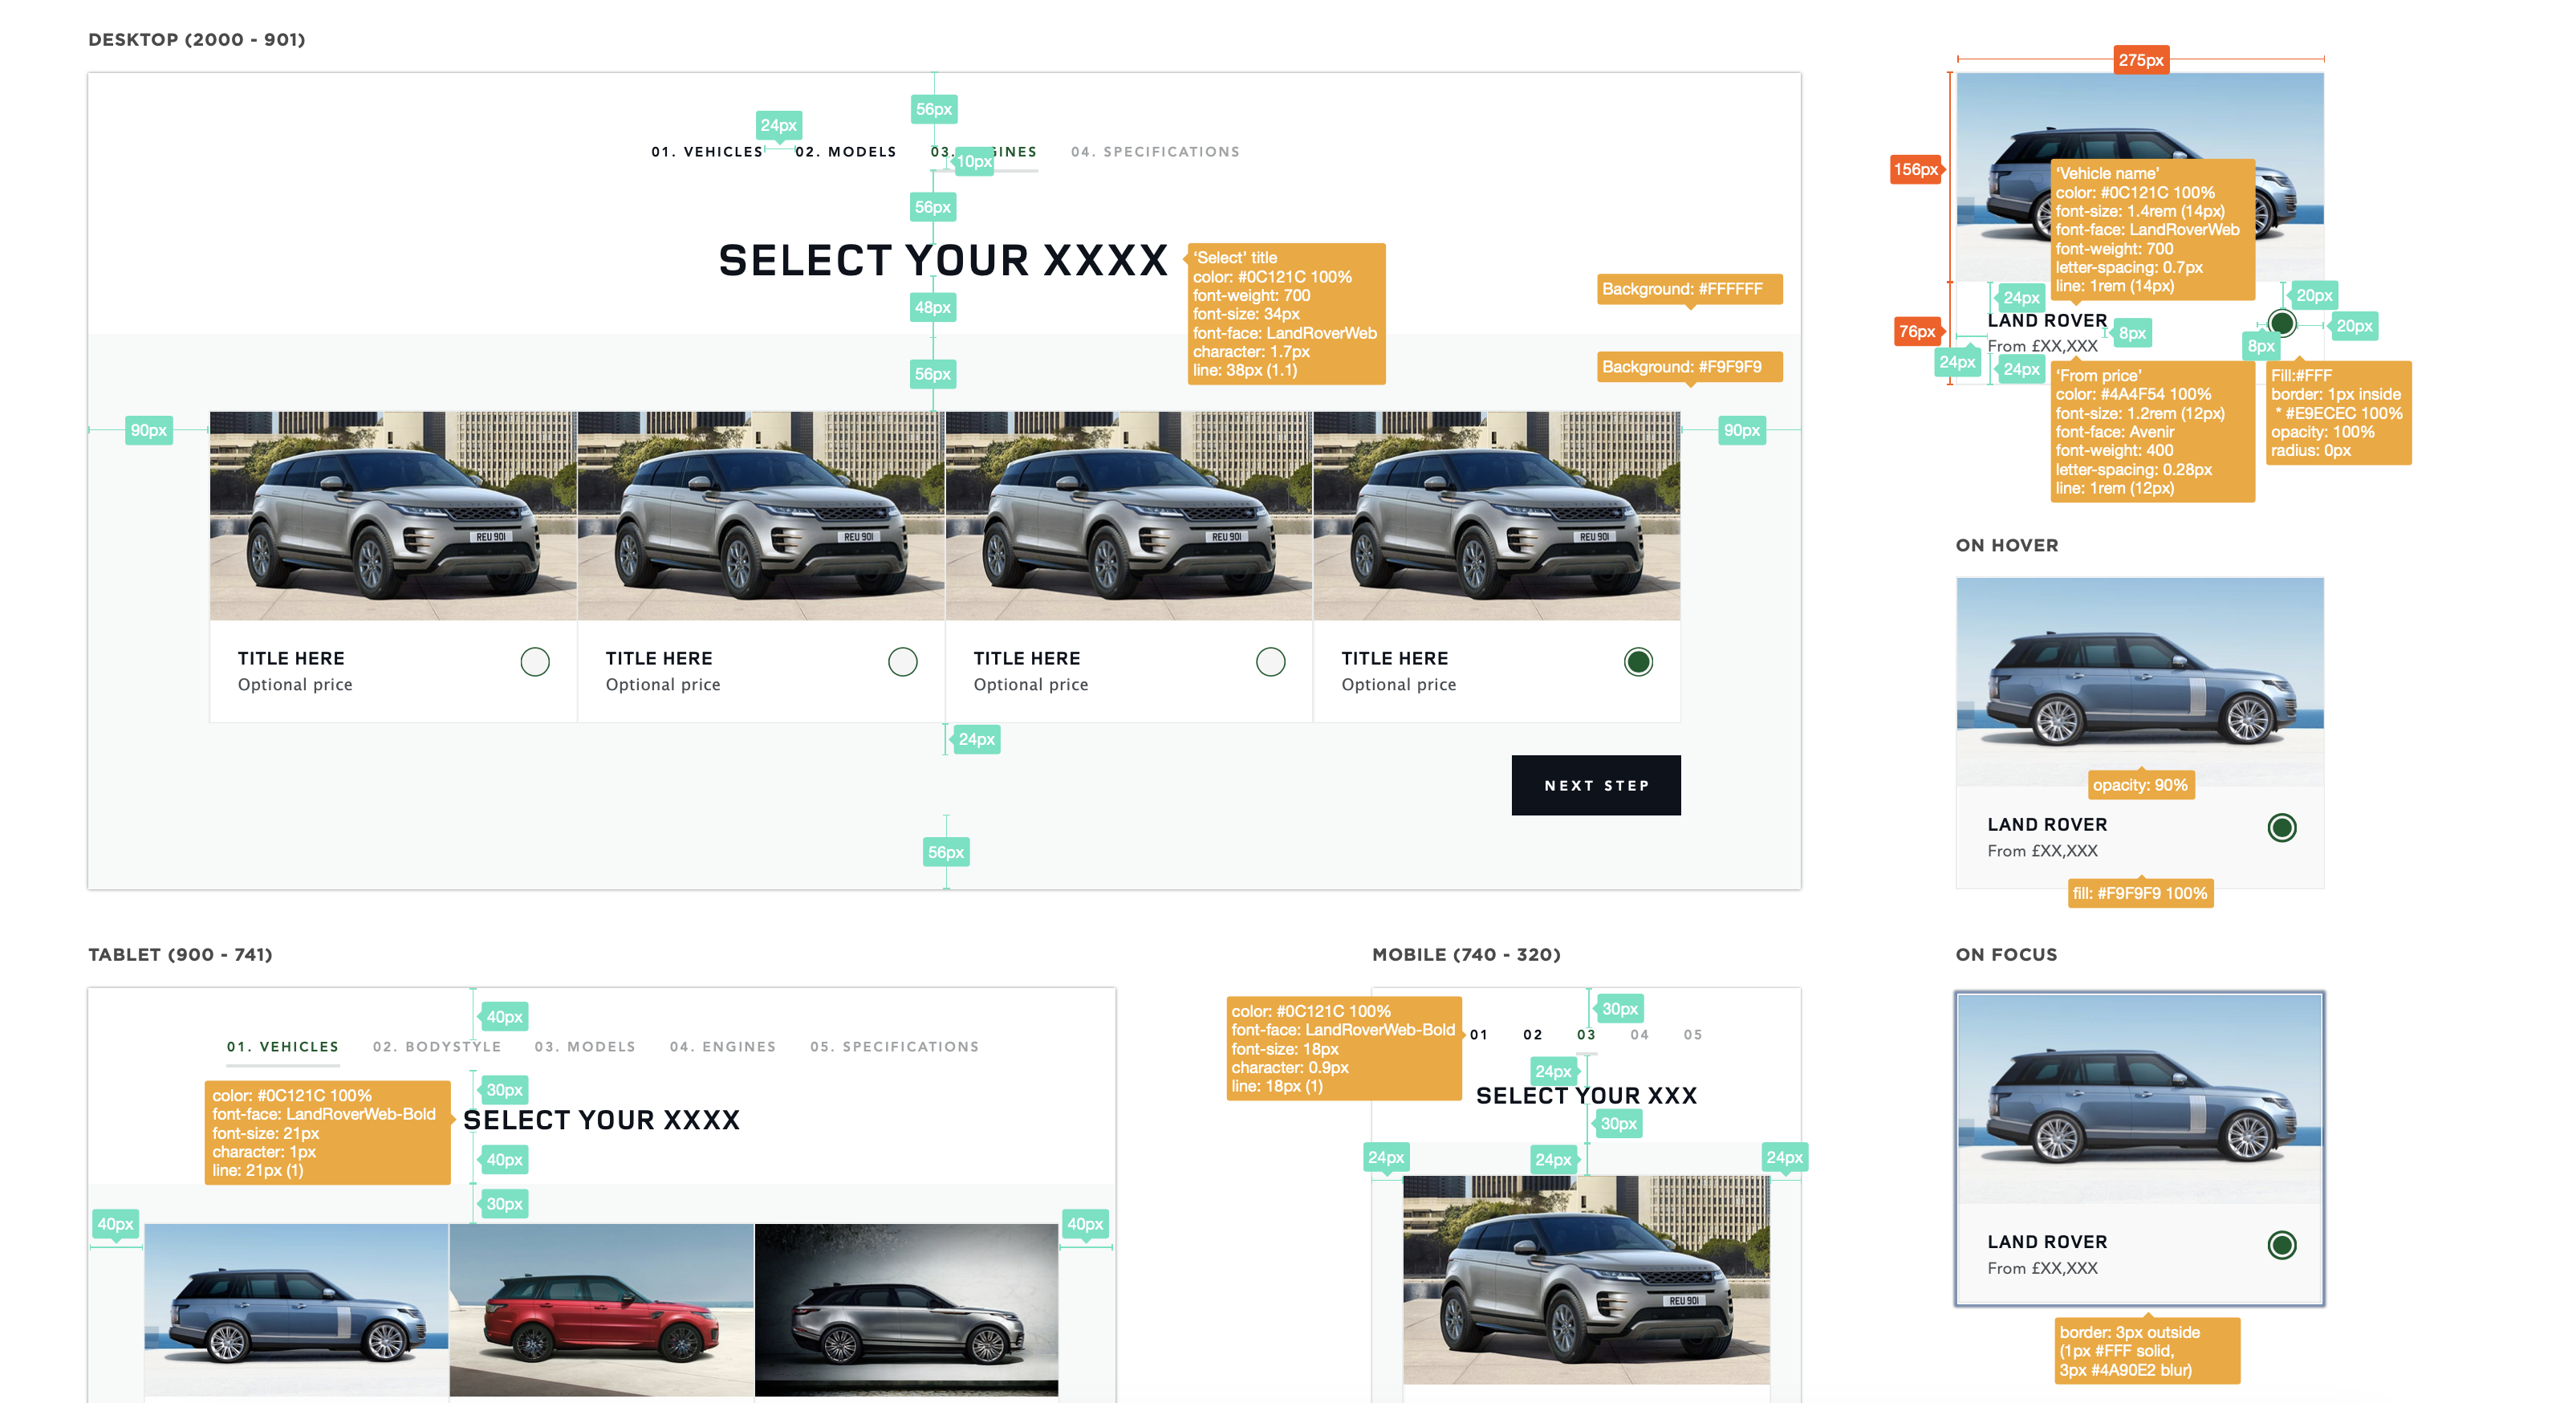Click the 'From price' annotation box
Viewport: 2576px width, 1403px height.
2152,432
